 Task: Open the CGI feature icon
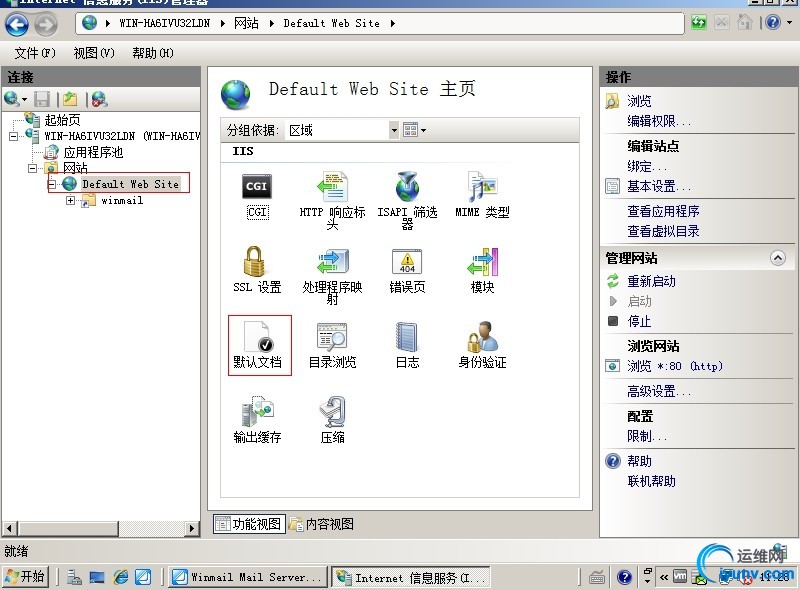tap(257, 196)
